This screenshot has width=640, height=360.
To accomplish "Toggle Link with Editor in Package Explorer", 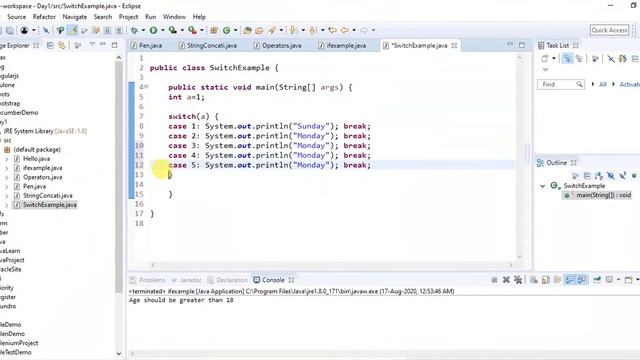I will click(62, 45).
